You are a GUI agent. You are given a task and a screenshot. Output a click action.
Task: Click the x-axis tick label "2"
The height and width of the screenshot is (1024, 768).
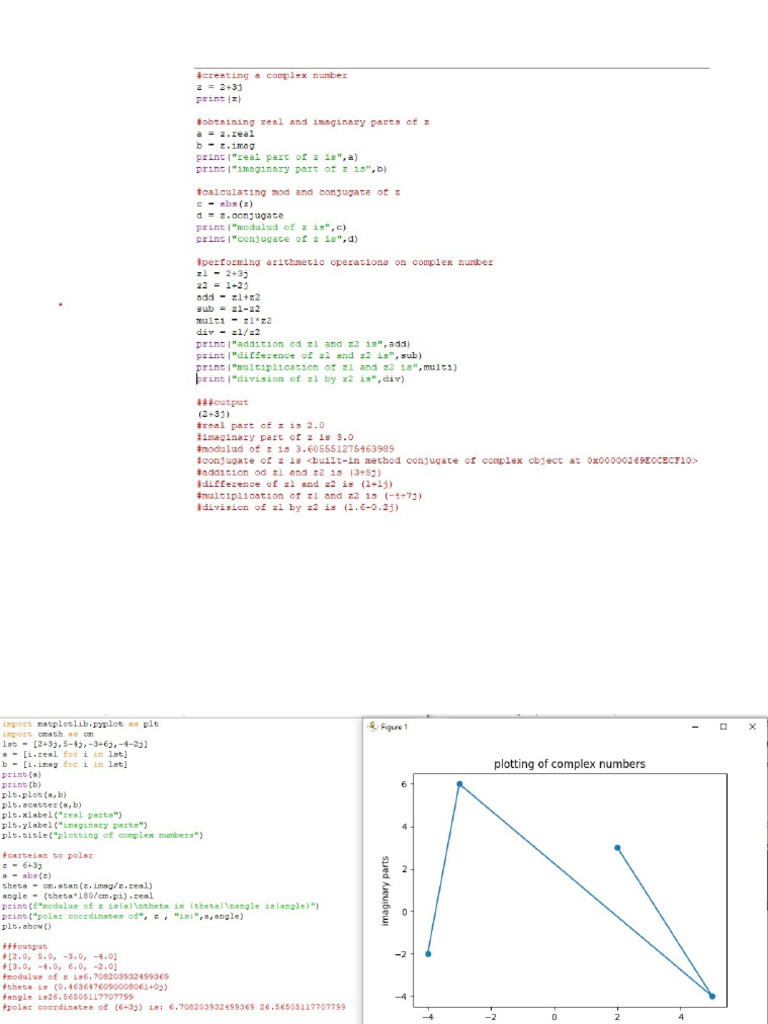point(617,1017)
